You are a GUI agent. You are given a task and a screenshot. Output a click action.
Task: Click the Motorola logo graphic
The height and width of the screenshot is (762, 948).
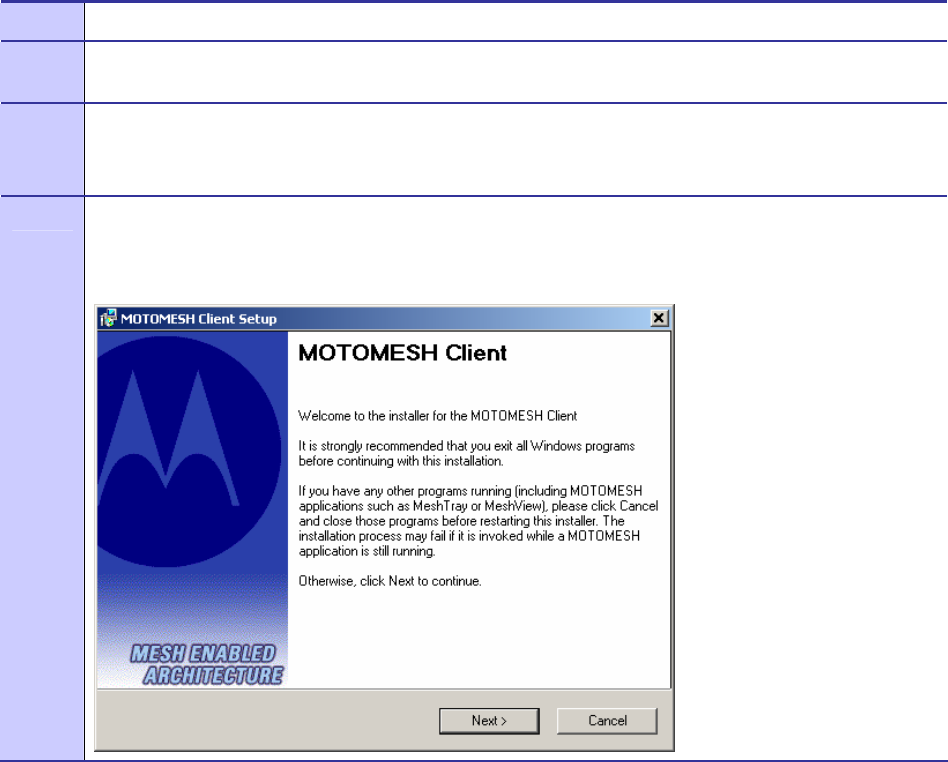click(189, 451)
